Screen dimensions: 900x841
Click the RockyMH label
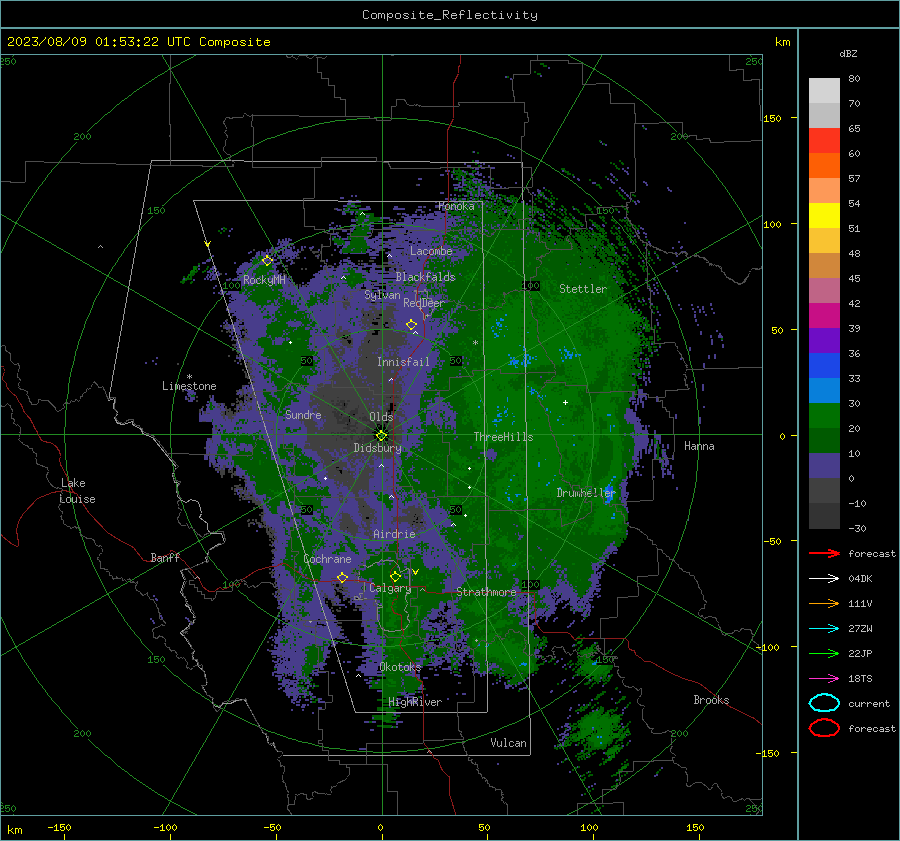coord(264,280)
